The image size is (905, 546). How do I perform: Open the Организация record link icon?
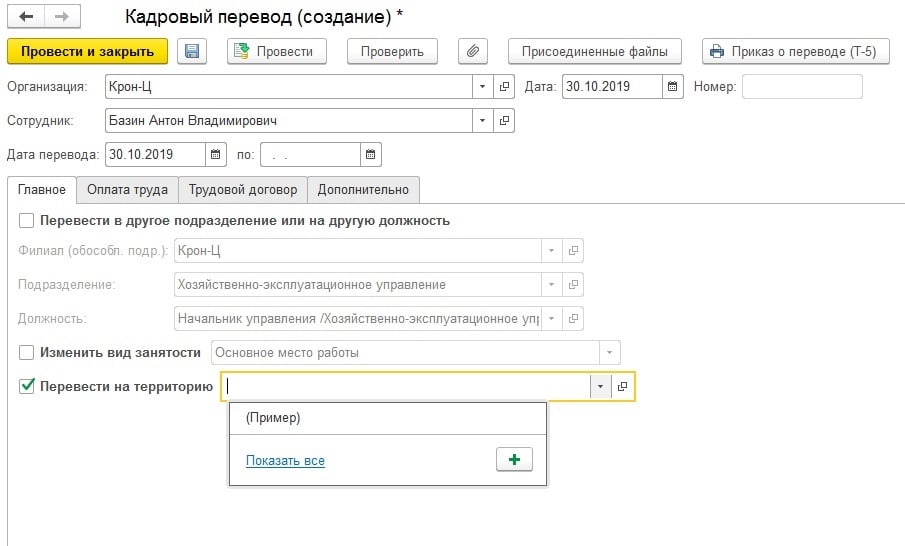coord(505,87)
